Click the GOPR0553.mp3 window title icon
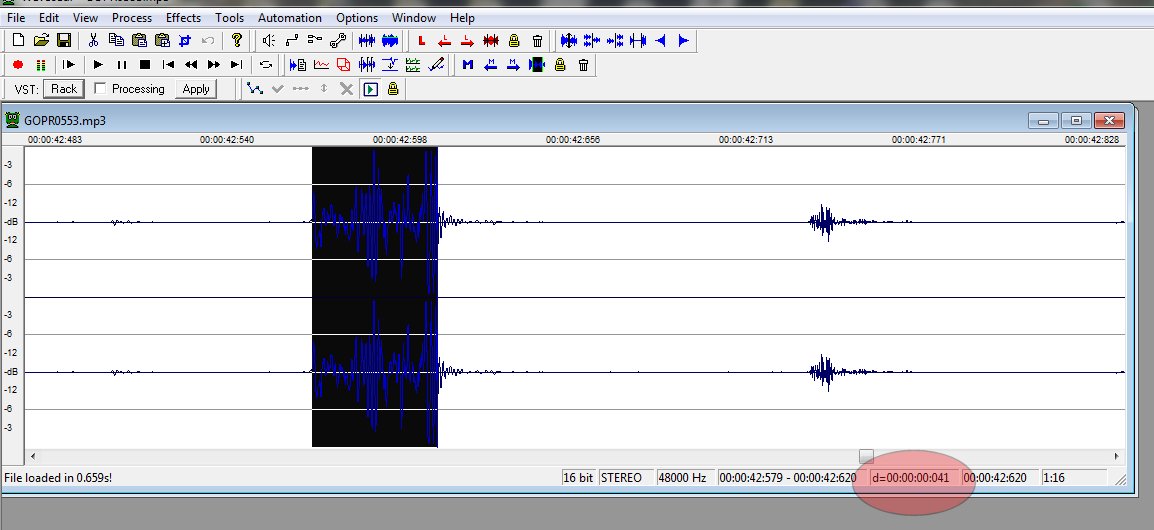Image resolution: width=1154 pixels, height=530 pixels. (12, 119)
